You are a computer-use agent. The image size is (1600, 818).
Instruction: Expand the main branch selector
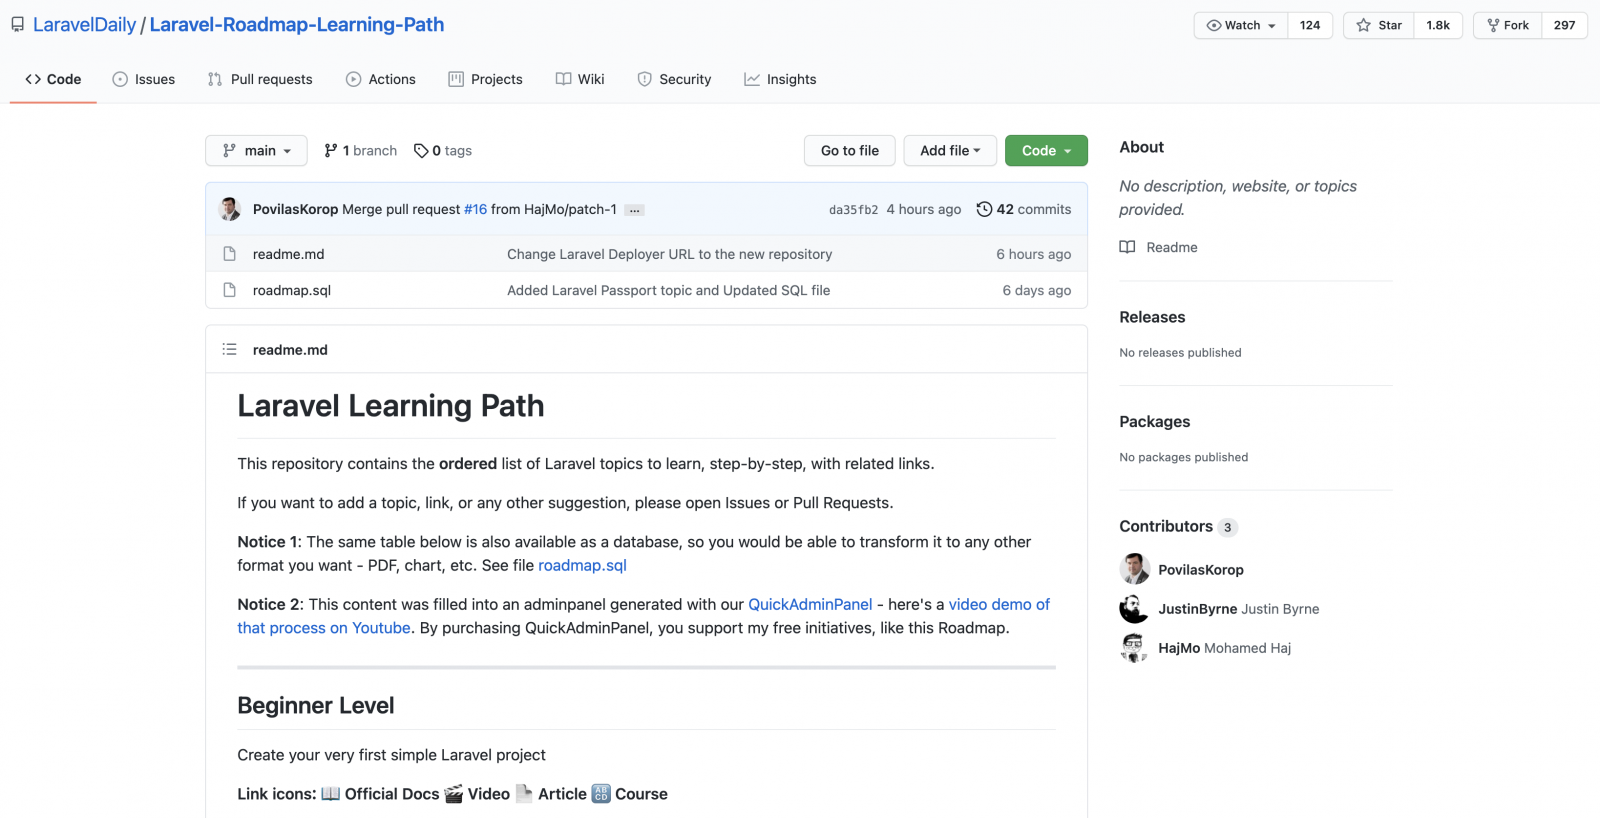click(x=256, y=151)
